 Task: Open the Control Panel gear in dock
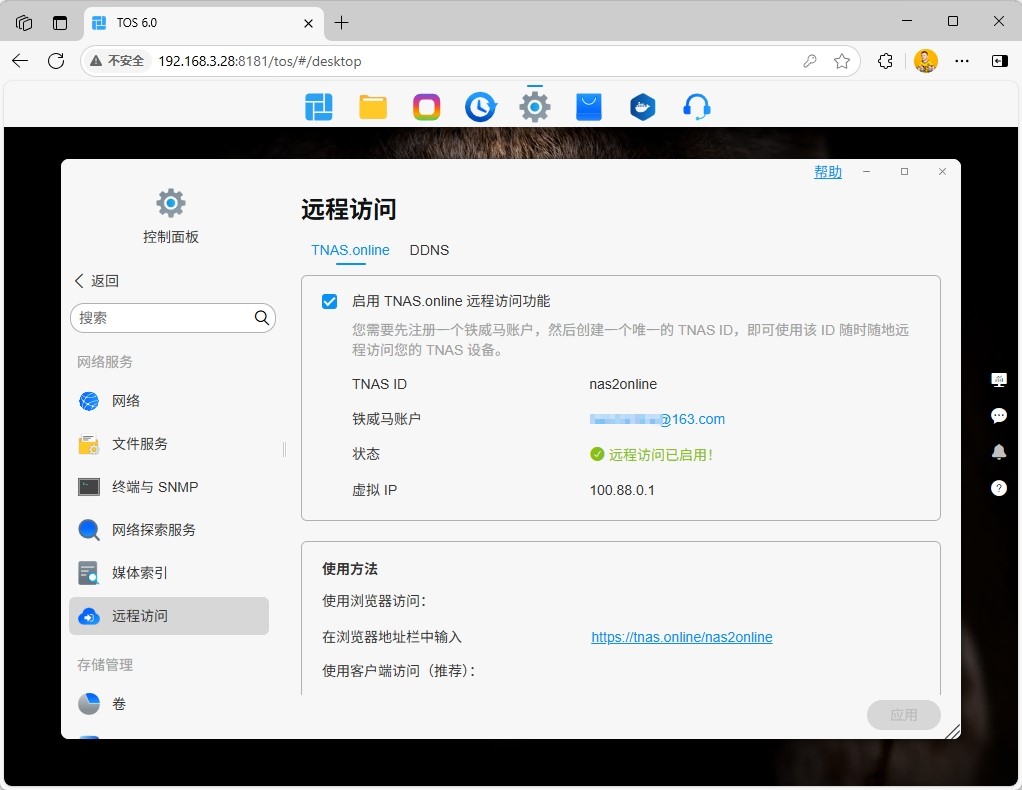pyautogui.click(x=534, y=107)
